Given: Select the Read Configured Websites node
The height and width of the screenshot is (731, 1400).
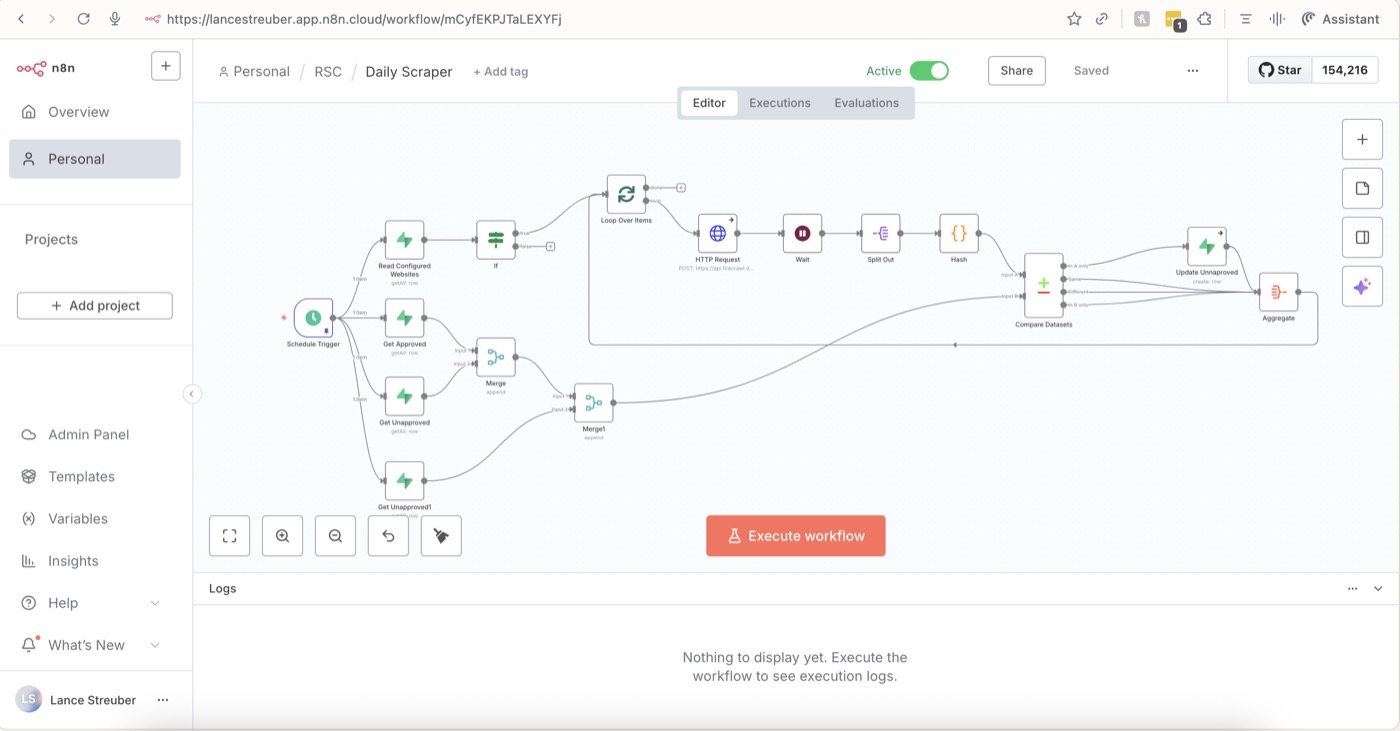Looking at the screenshot, I should (x=404, y=240).
